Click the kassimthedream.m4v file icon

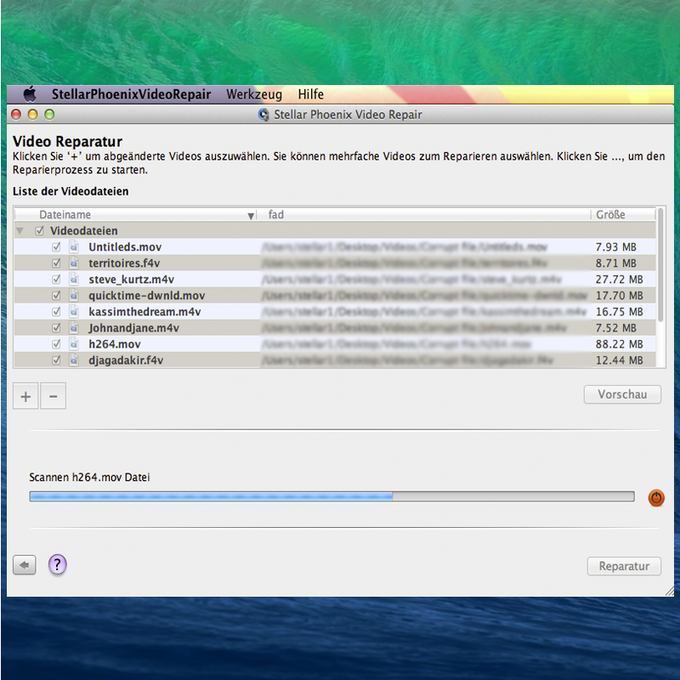pos(74,311)
